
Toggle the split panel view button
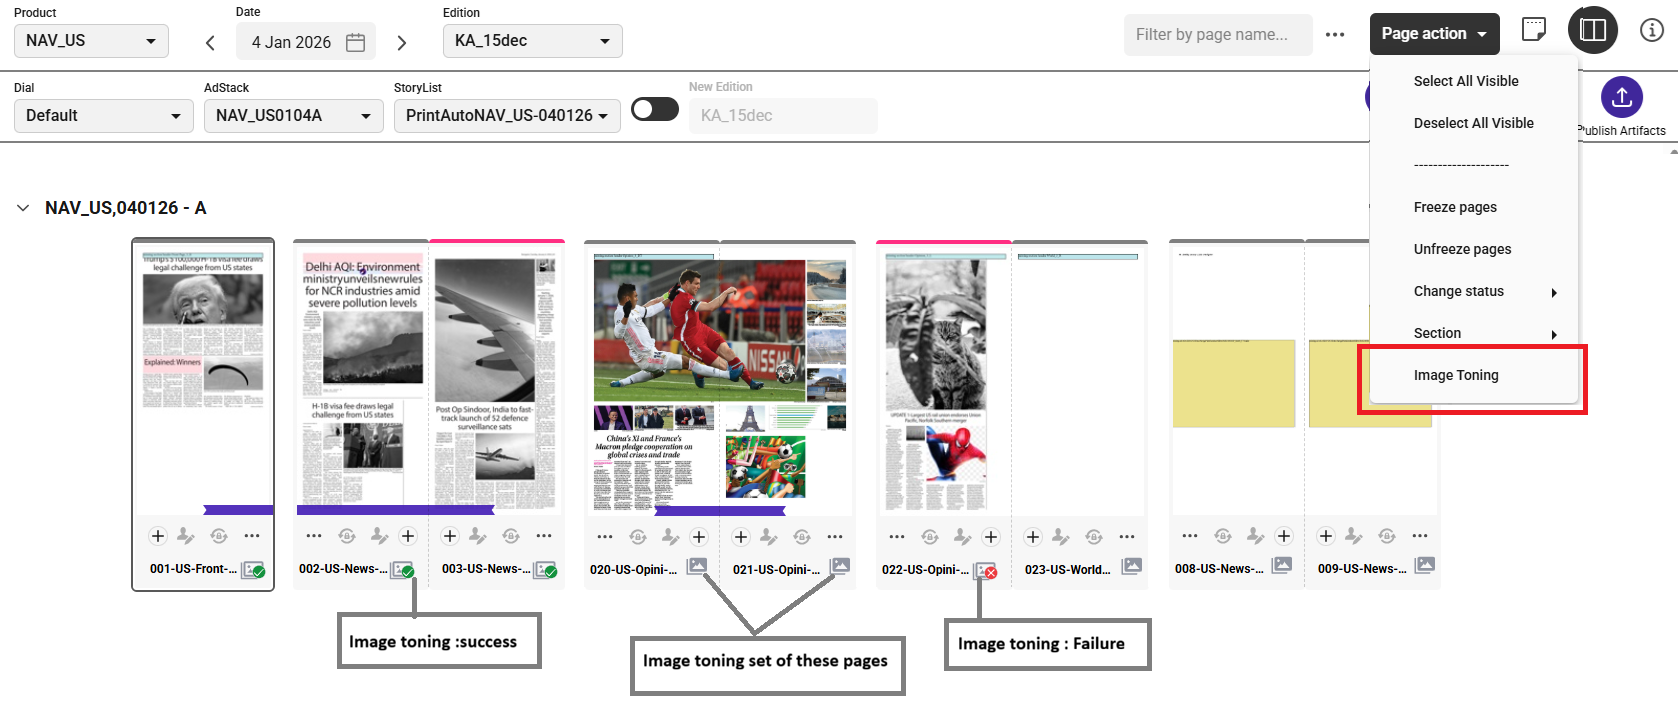tap(1592, 30)
